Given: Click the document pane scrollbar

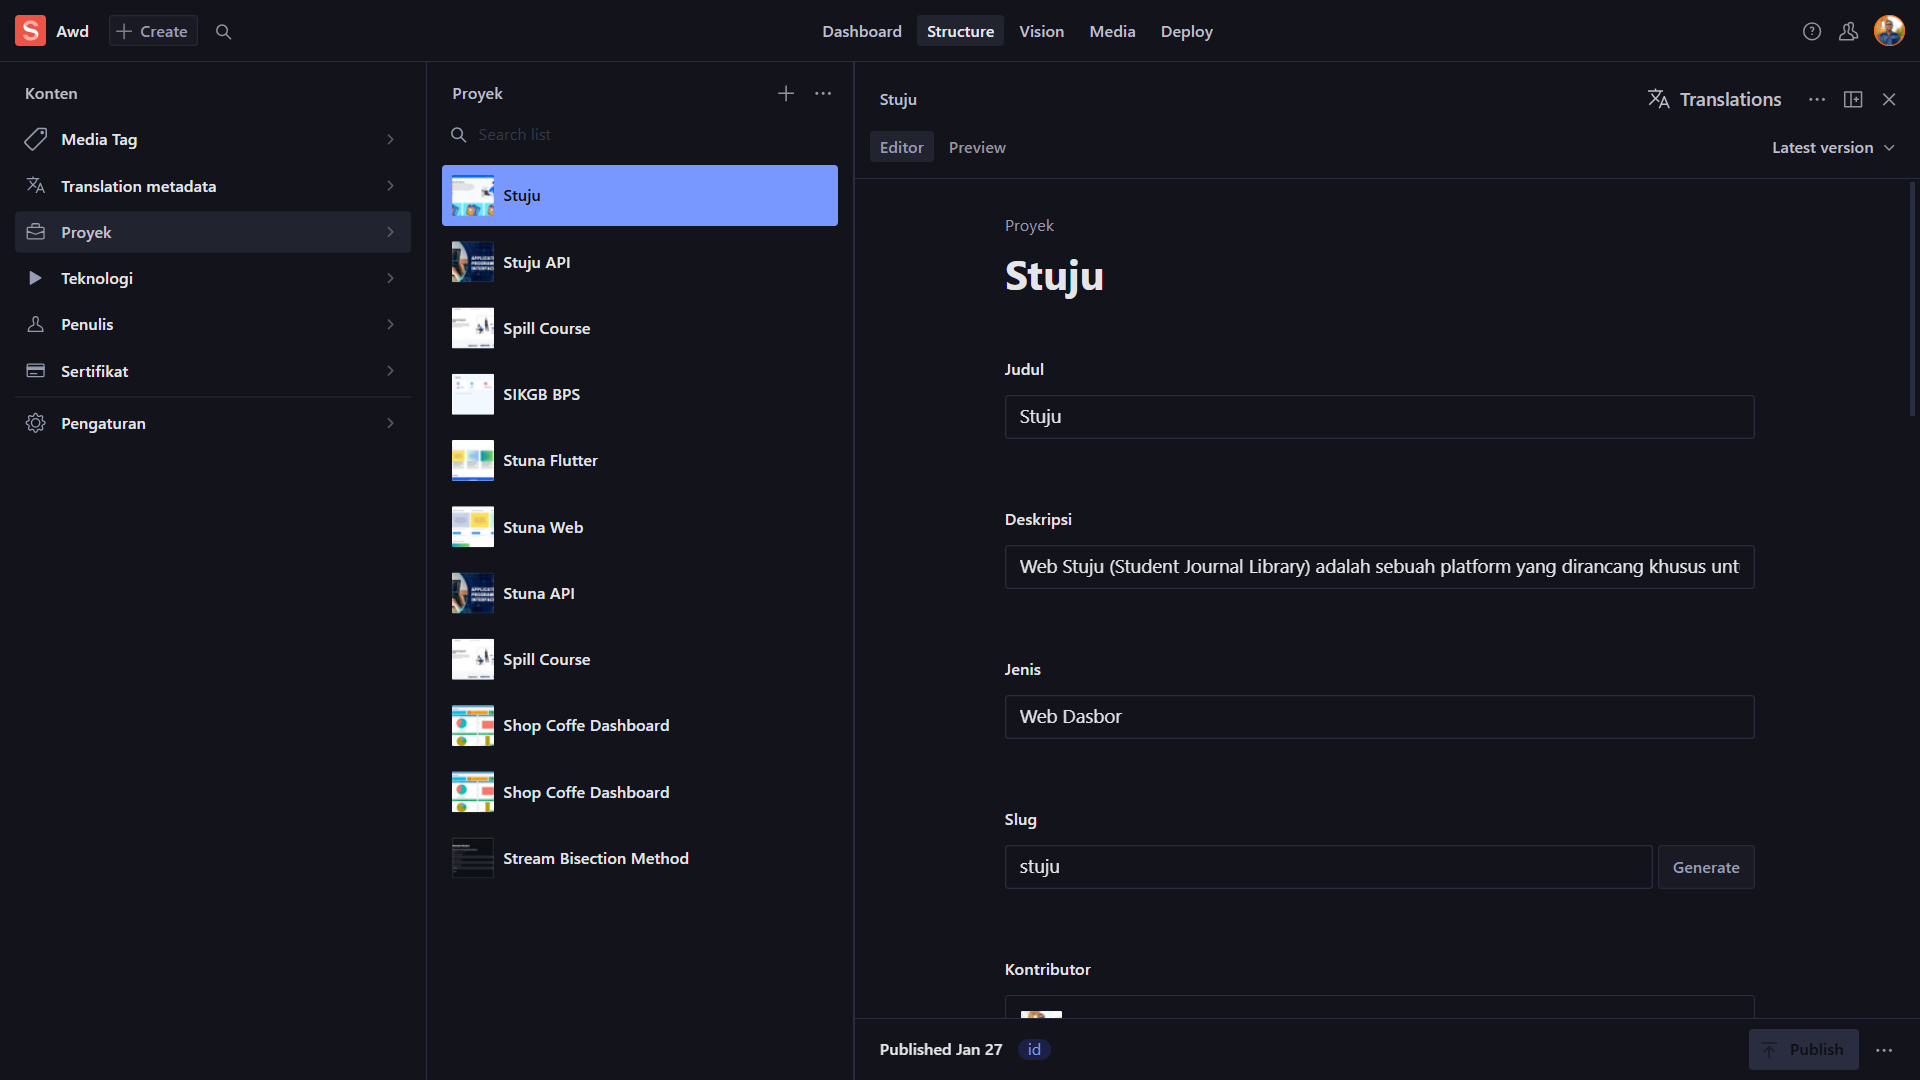Looking at the screenshot, I should (1912, 300).
